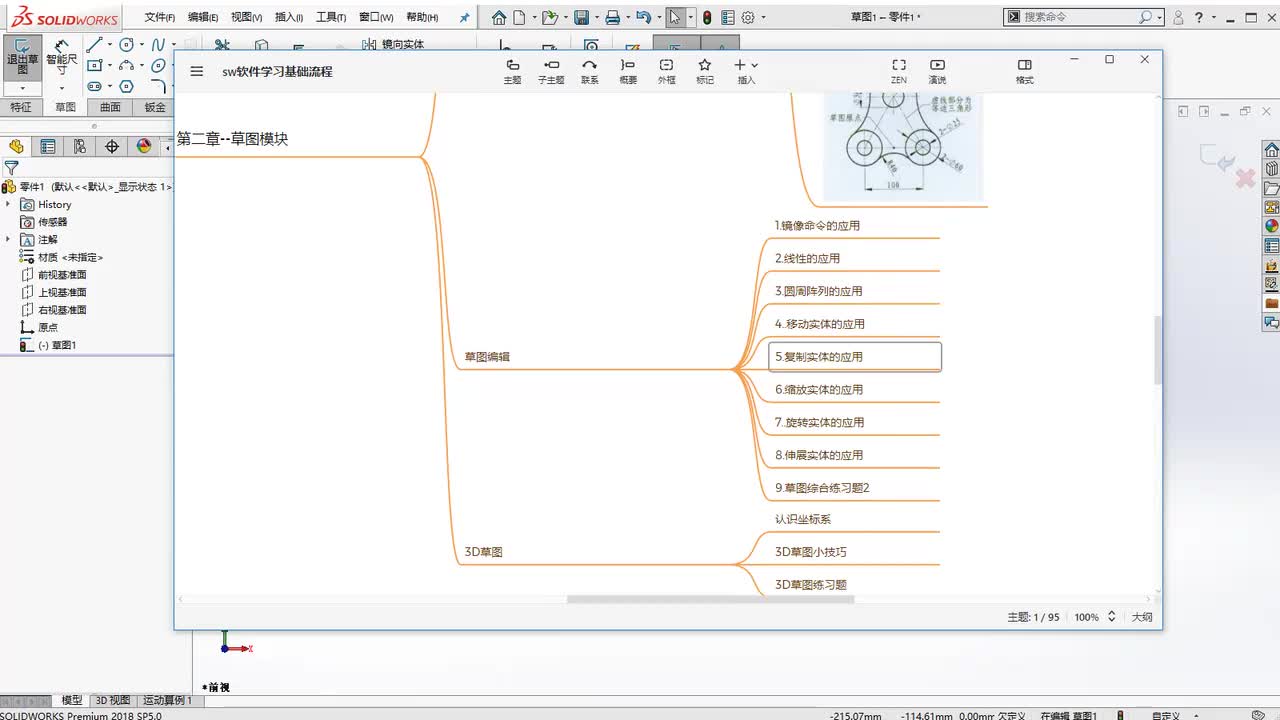
Task: Toggle the SolidWorks menu pin icon
Action: point(464,17)
